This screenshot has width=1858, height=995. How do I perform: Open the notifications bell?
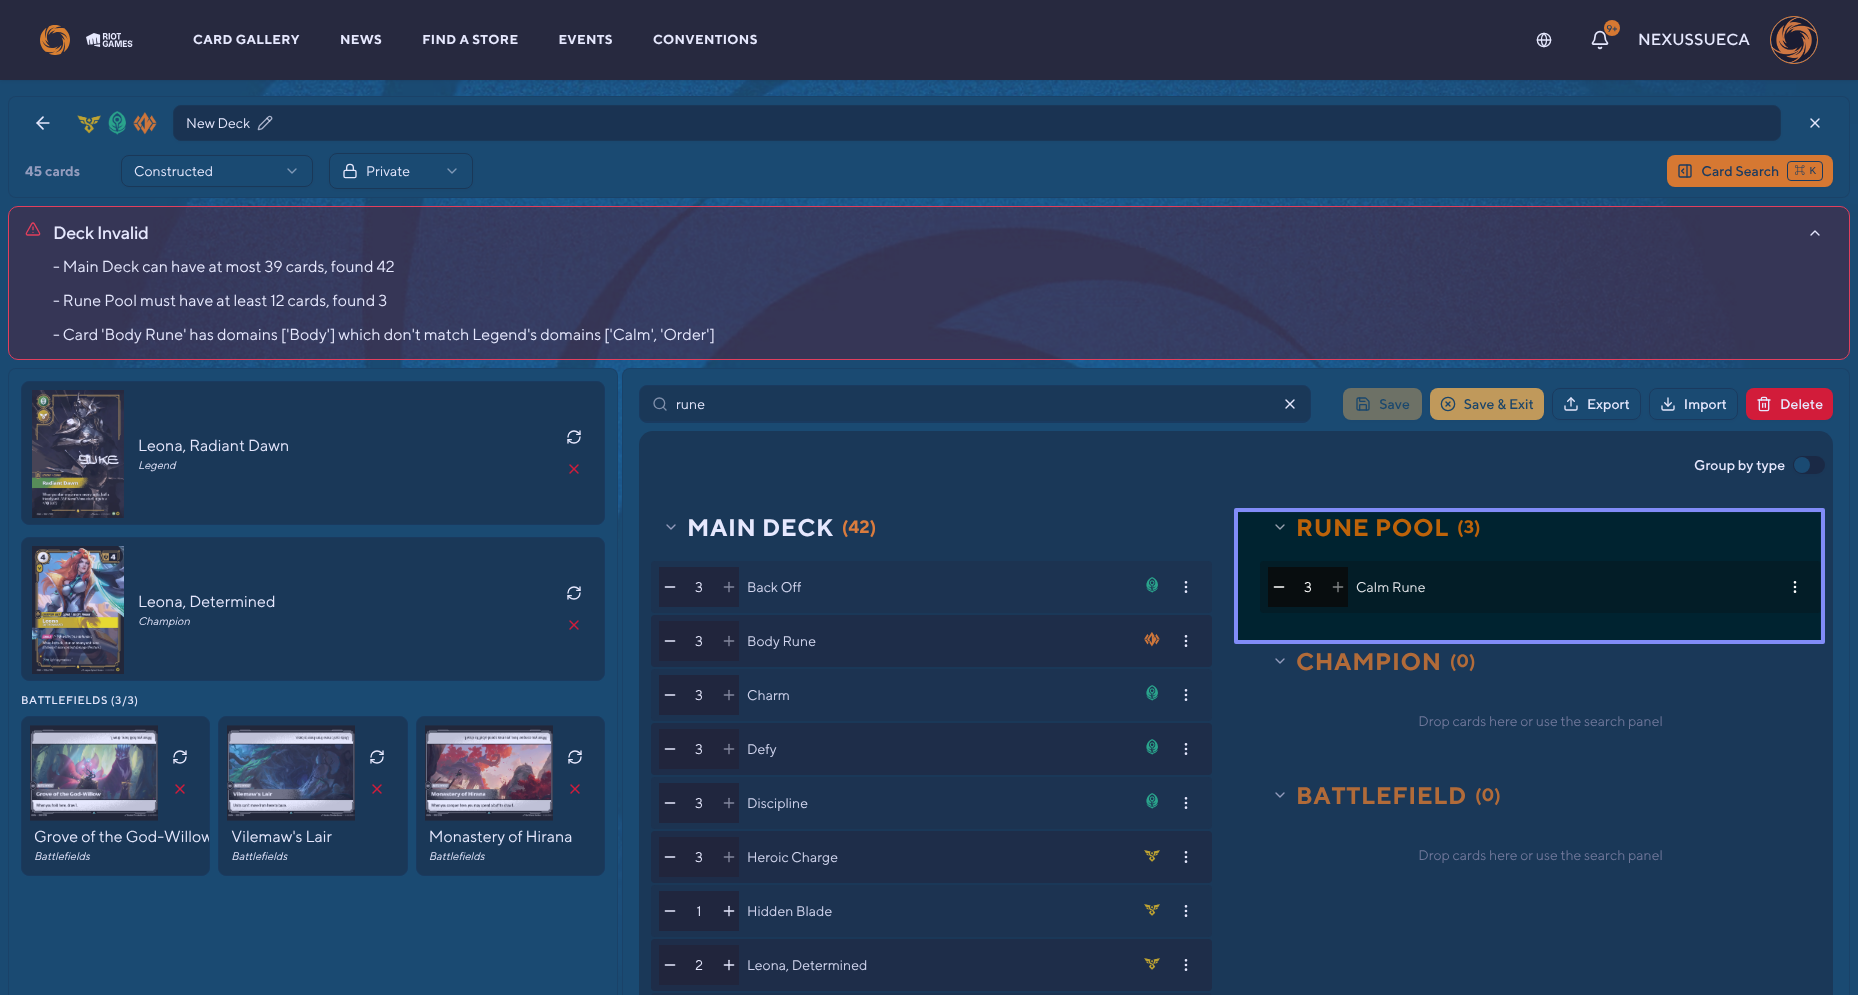(x=1600, y=40)
